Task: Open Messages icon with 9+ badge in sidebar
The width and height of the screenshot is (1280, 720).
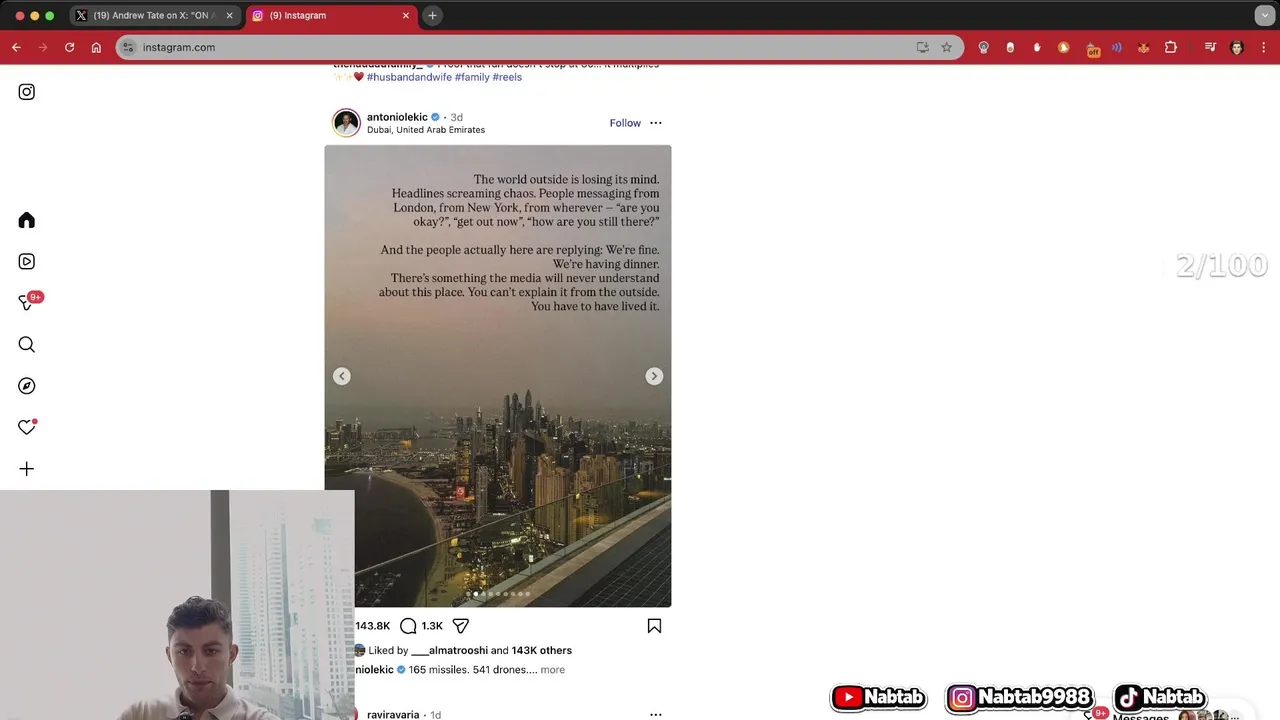Action: click(27, 302)
